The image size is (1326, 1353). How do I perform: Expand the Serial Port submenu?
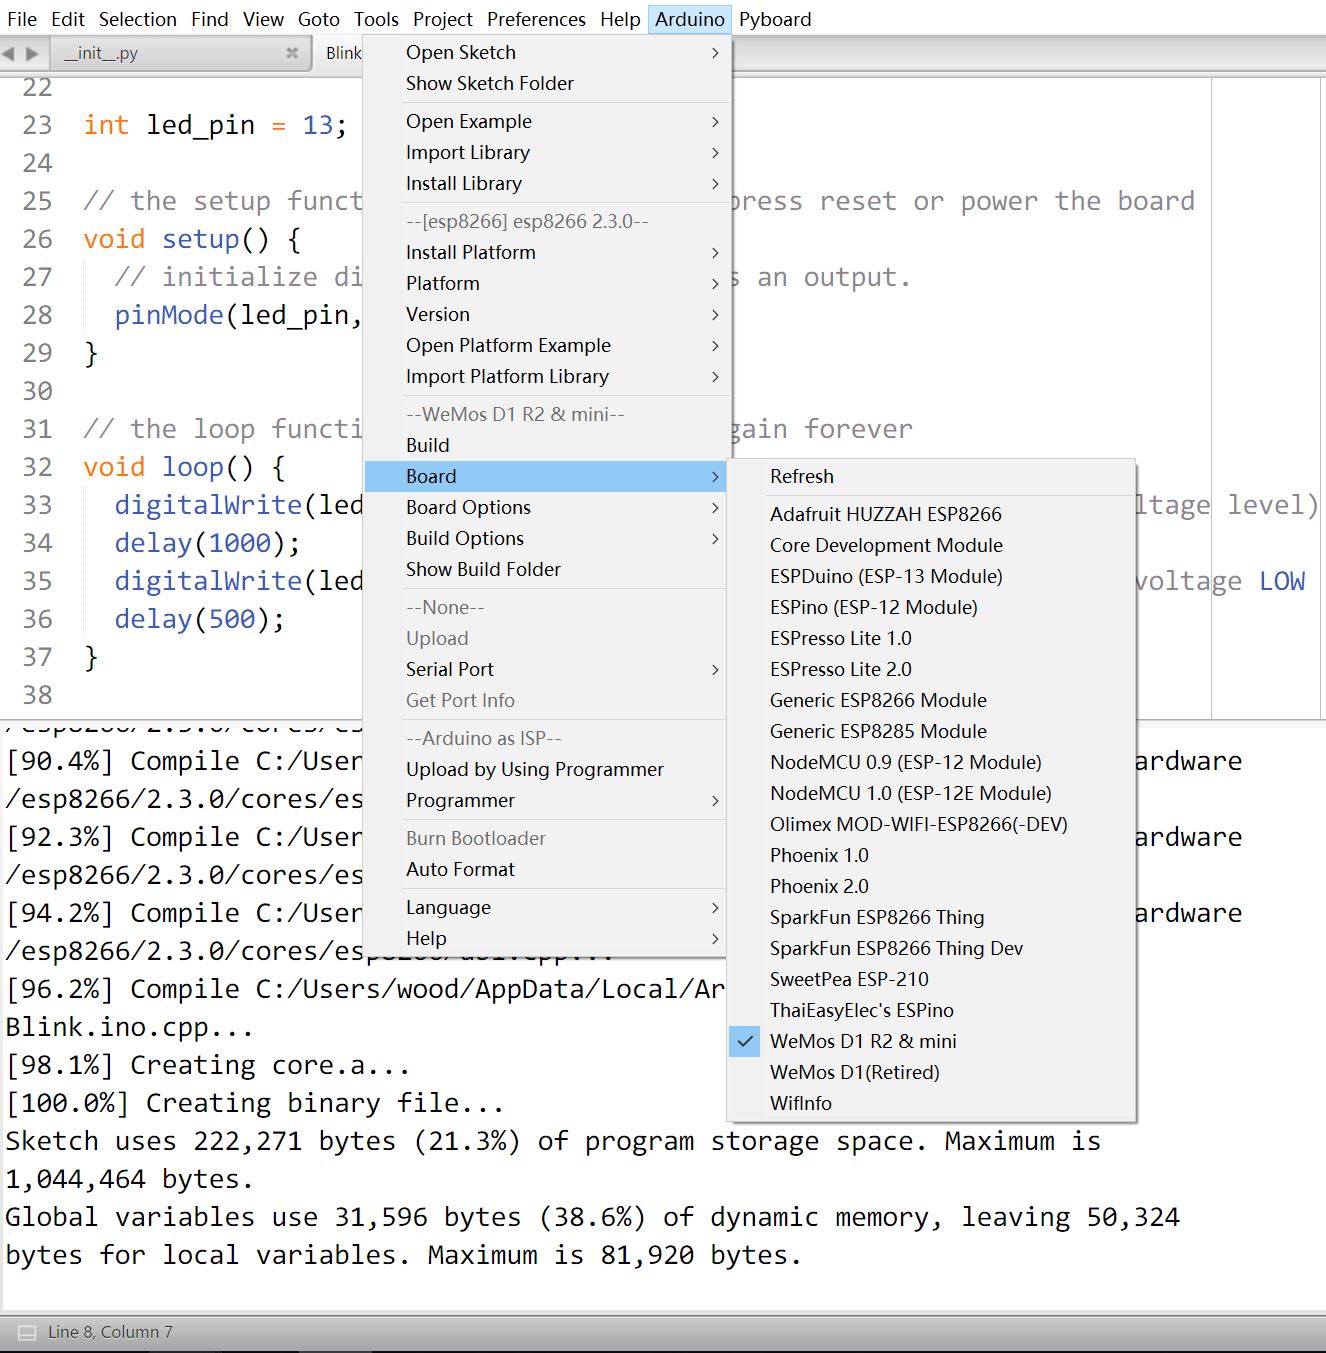click(547, 669)
